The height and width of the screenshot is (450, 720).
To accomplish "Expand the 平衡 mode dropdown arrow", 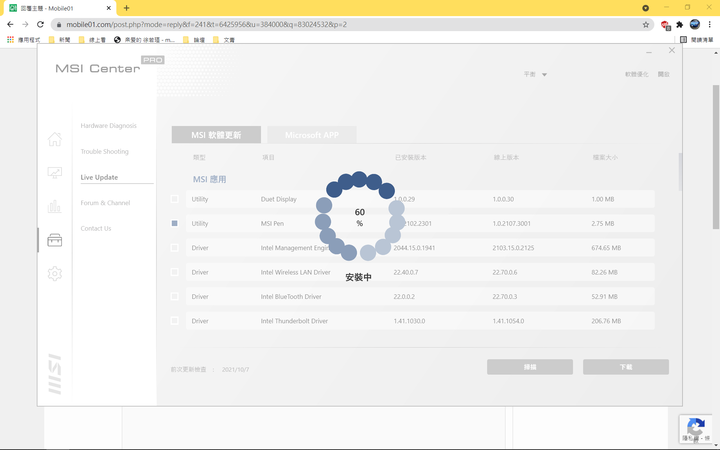I will tap(544, 74).
